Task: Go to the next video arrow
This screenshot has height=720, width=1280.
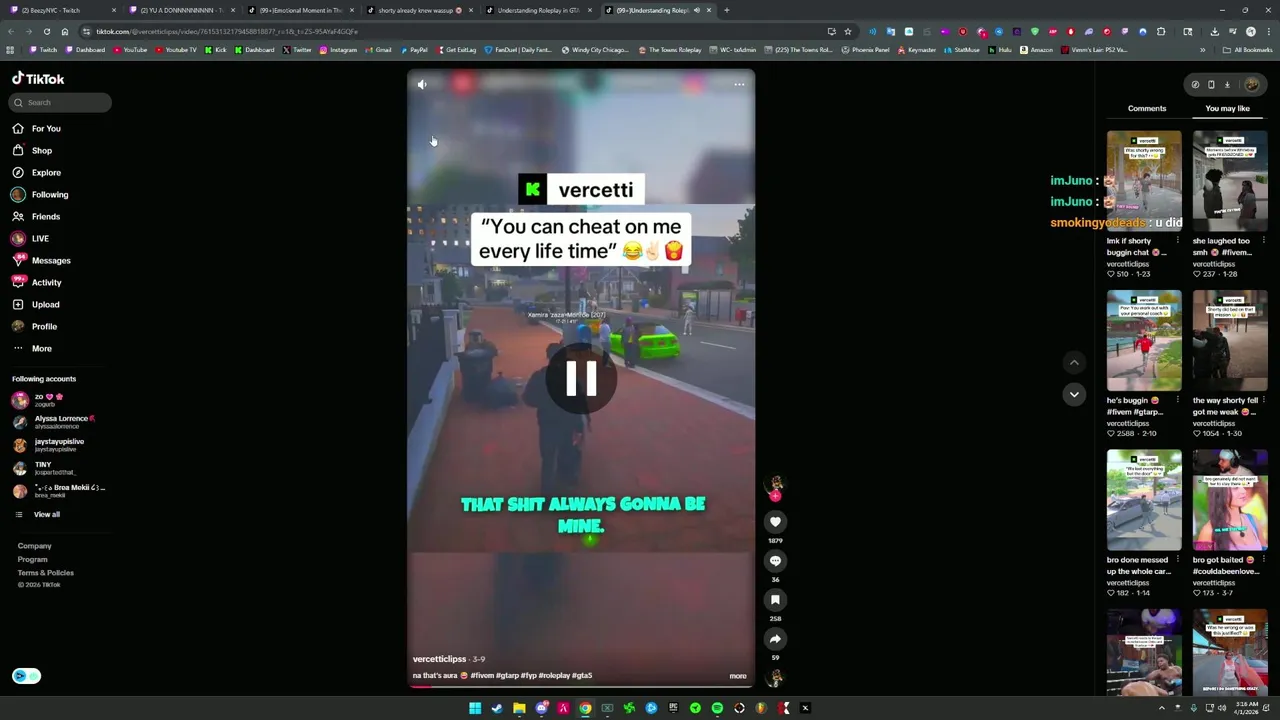Action: 1074,394
